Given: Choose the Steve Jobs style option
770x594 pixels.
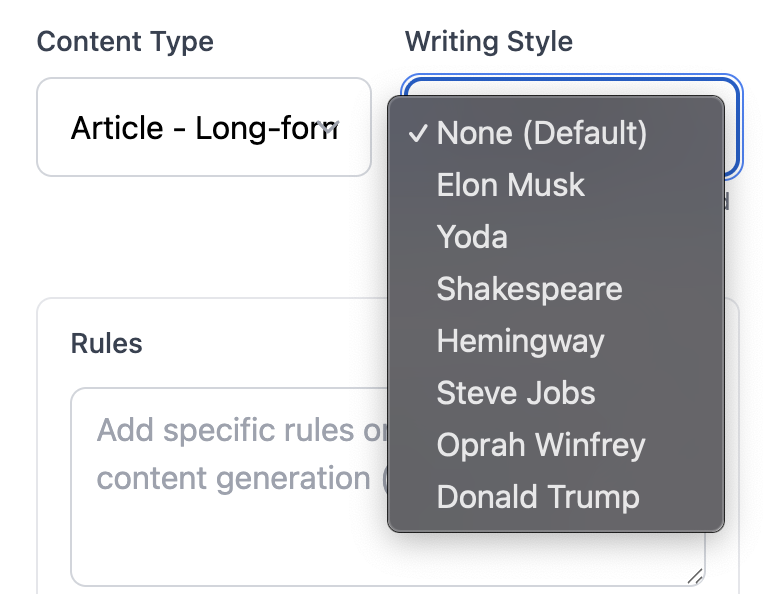Looking at the screenshot, I should point(516,393).
